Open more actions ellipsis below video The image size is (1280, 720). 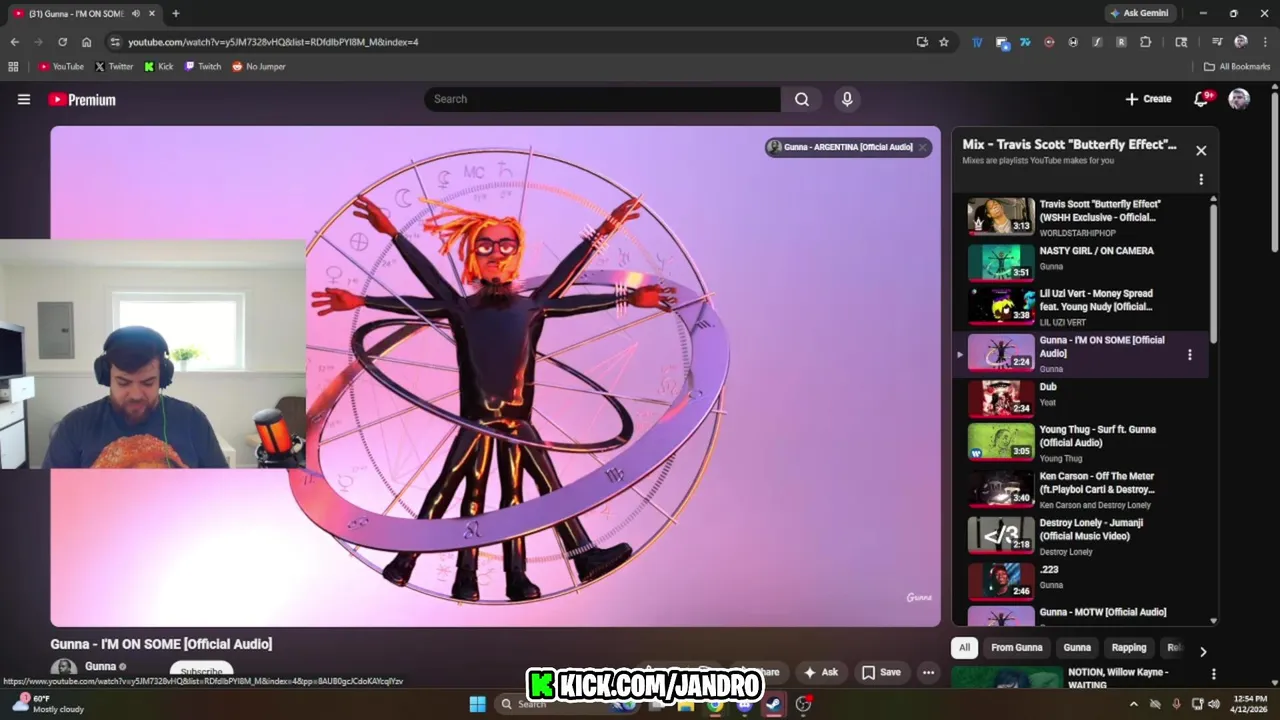(928, 673)
